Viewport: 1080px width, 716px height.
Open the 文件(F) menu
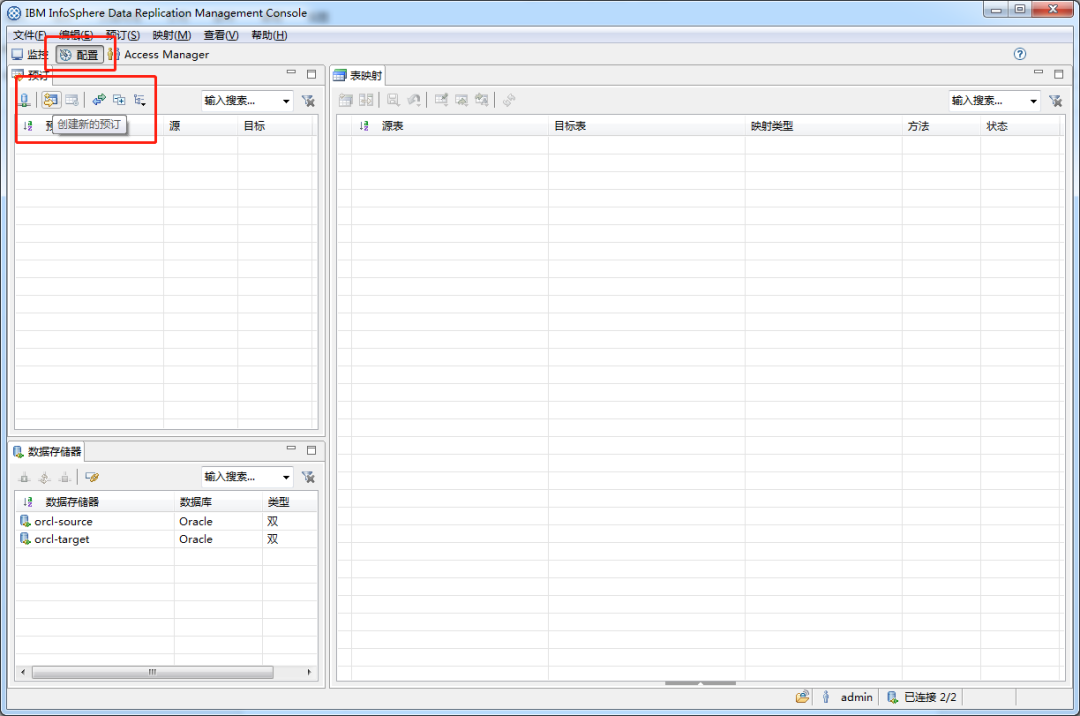[x=30, y=35]
